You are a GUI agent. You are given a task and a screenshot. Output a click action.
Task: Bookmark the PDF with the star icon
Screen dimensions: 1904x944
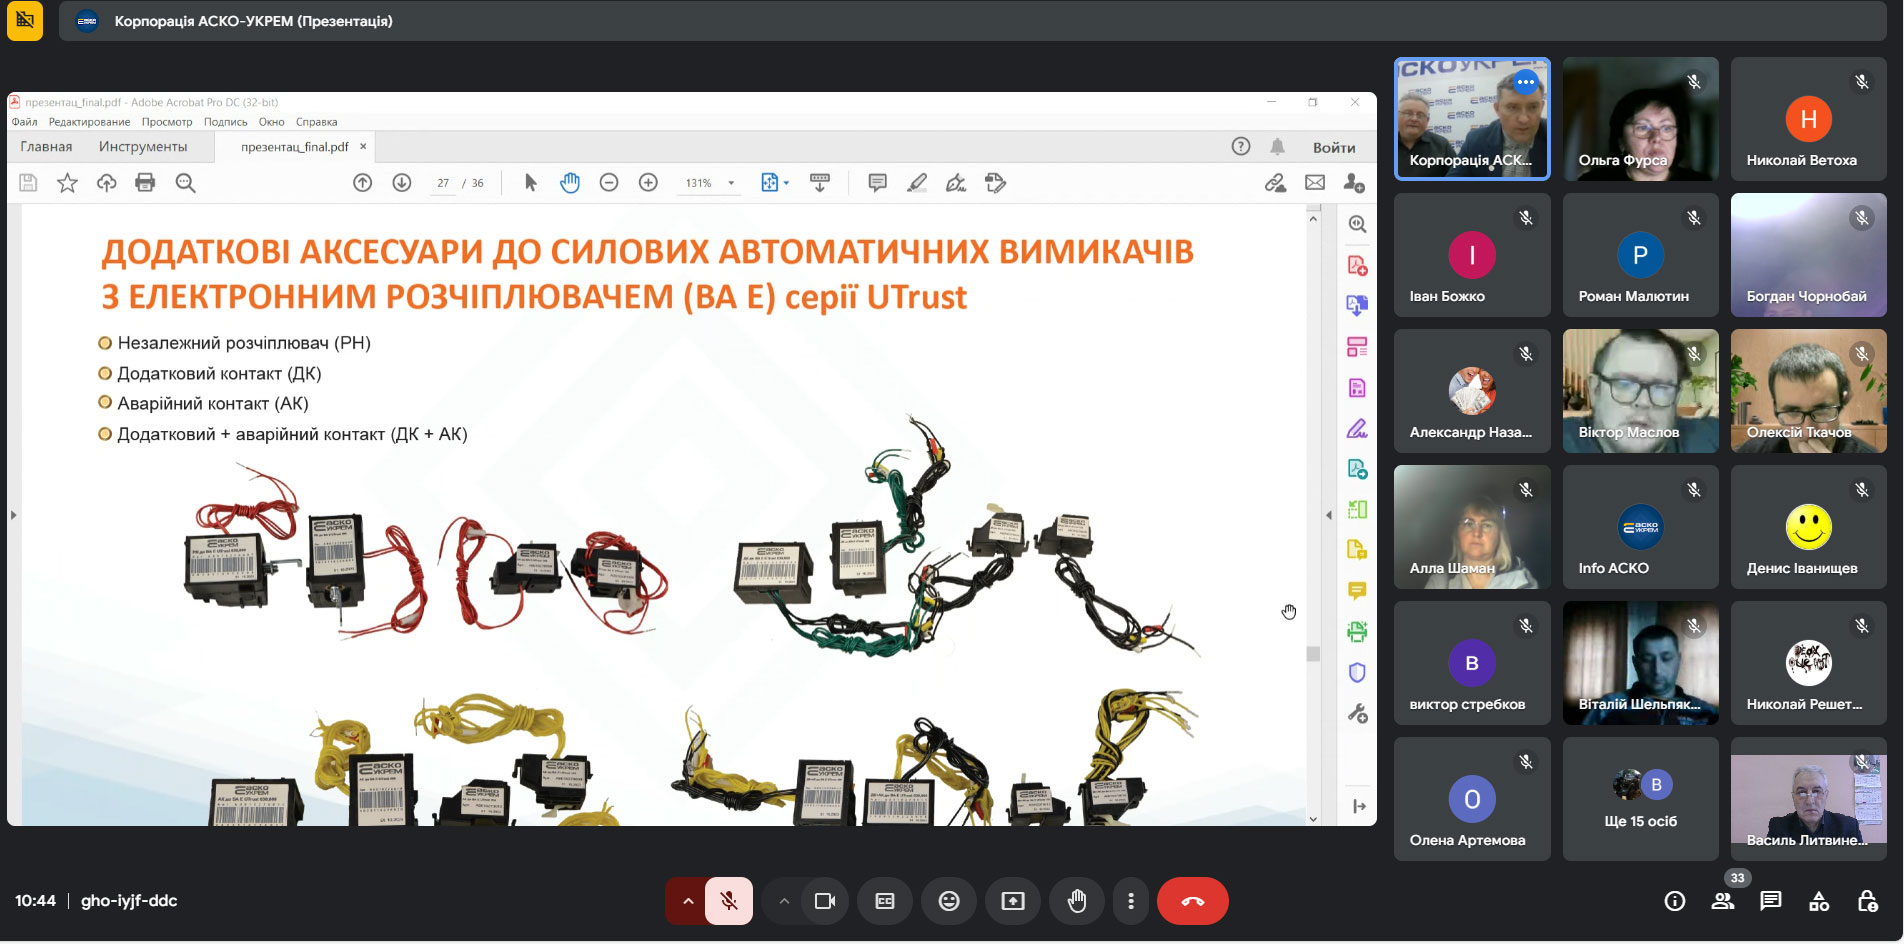pyautogui.click(x=67, y=183)
